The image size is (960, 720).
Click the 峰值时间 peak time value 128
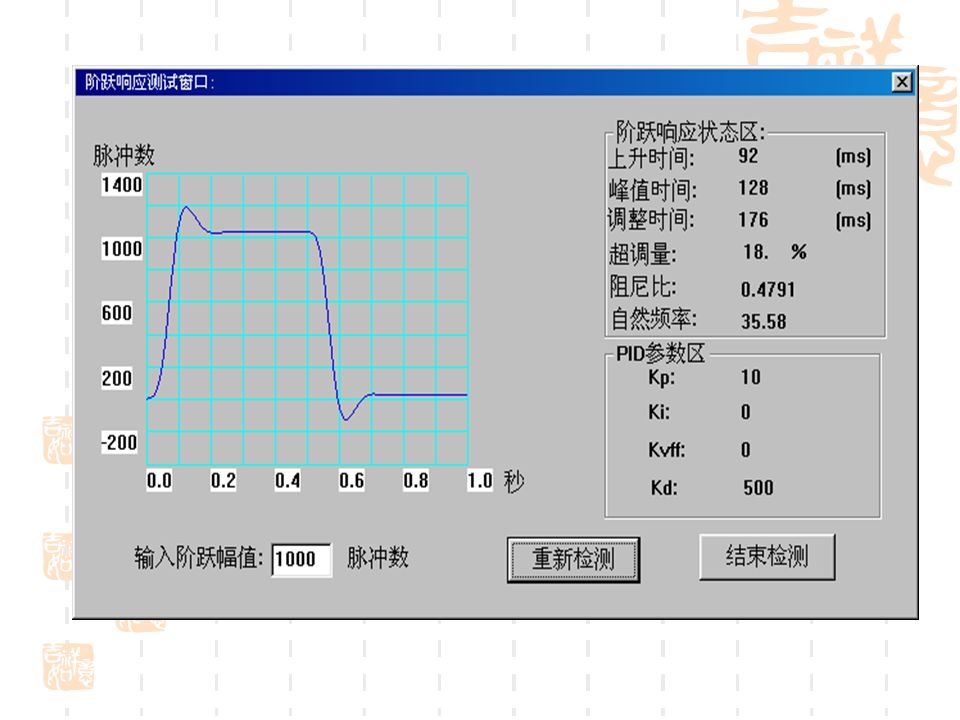click(x=755, y=188)
